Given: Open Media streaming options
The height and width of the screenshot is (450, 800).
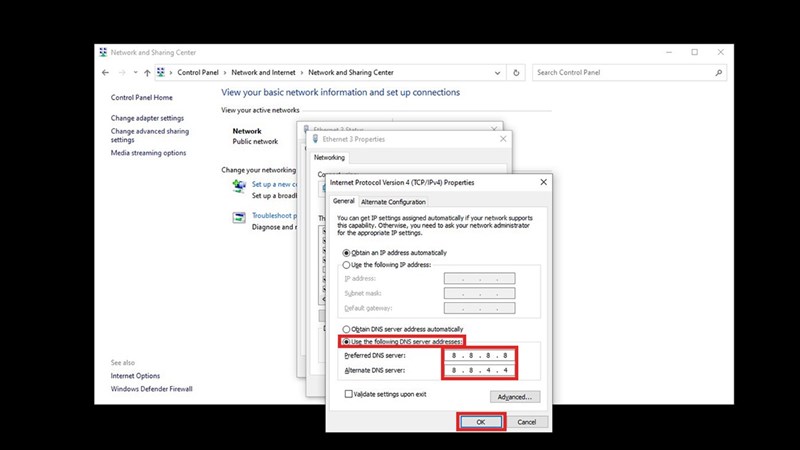Looking at the screenshot, I should coord(148,153).
